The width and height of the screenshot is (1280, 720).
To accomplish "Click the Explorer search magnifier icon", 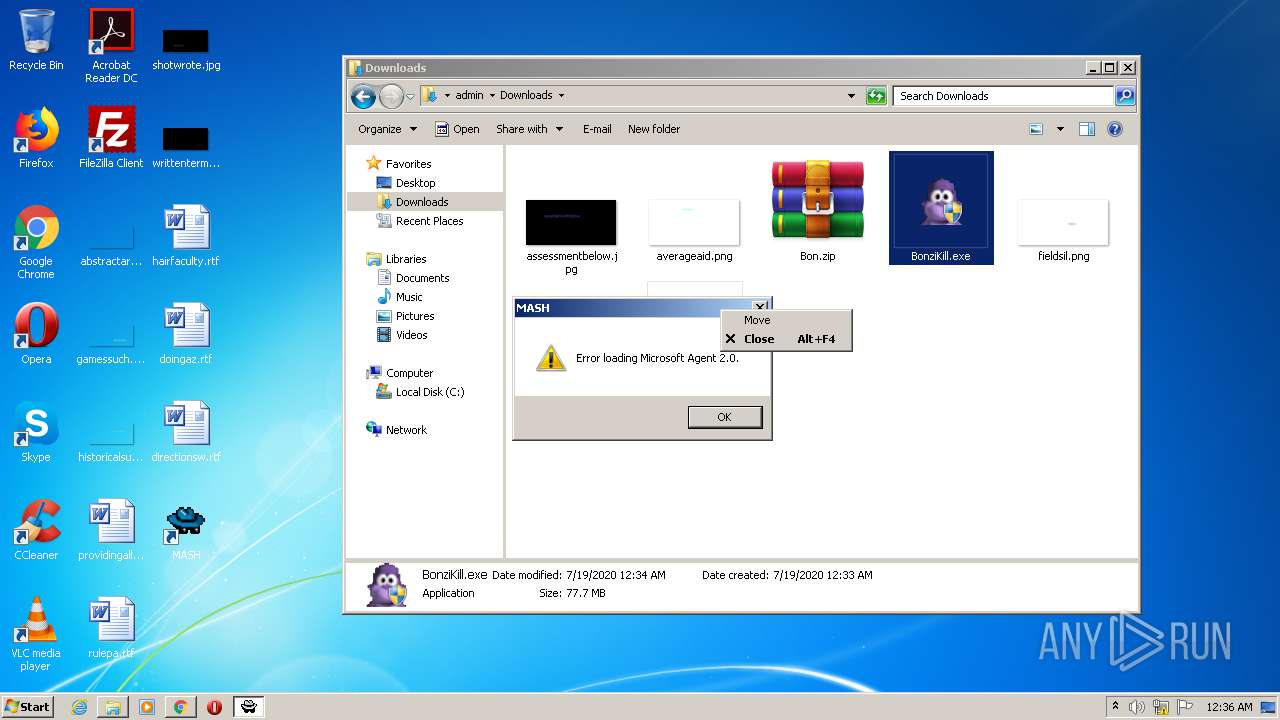I will pyautogui.click(x=1125, y=96).
